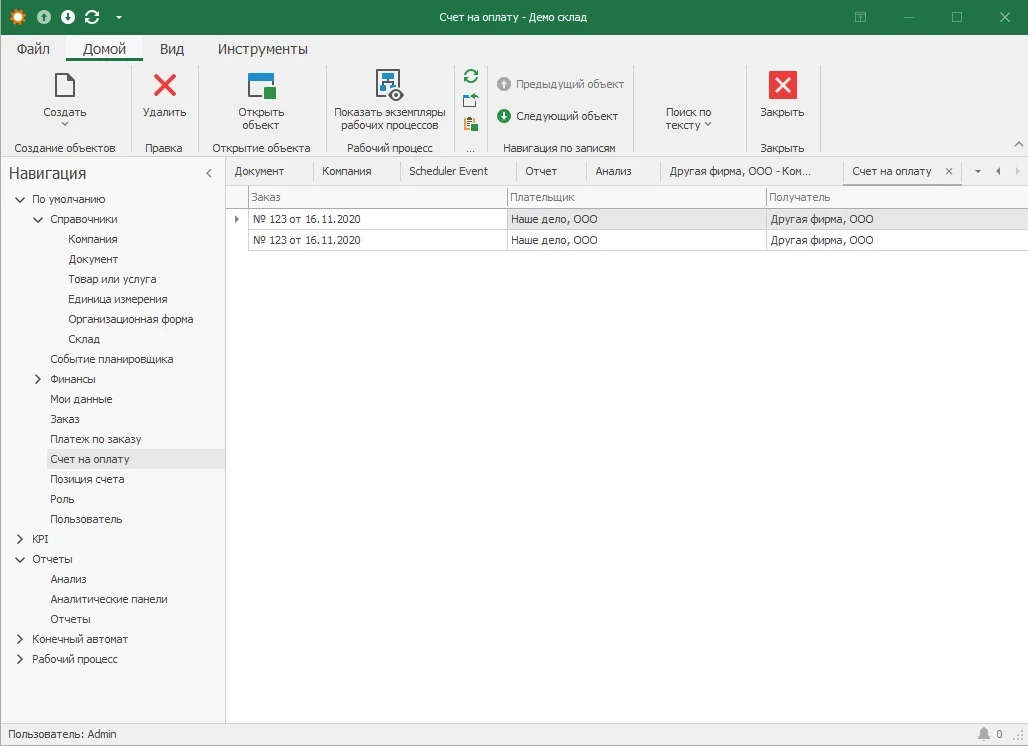Click the small window-with-arrow icon in the ribbon
The width and height of the screenshot is (1028, 746).
[471, 100]
